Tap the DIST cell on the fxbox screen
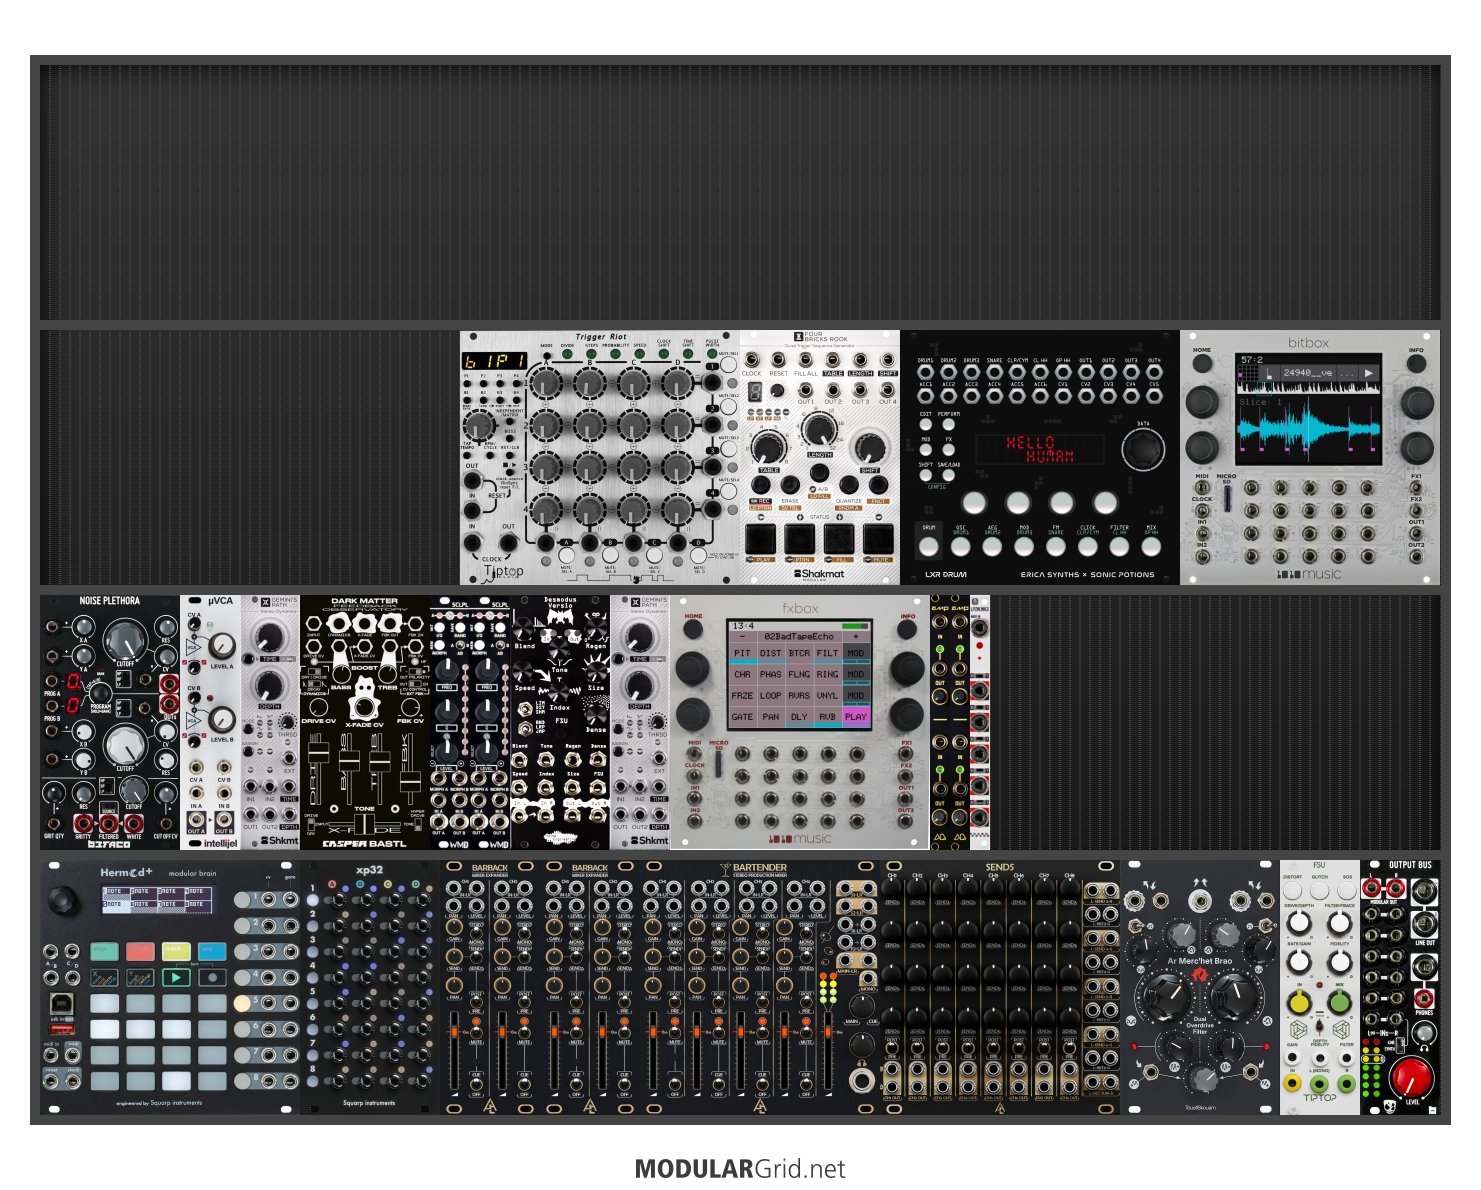 tap(770, 653)
